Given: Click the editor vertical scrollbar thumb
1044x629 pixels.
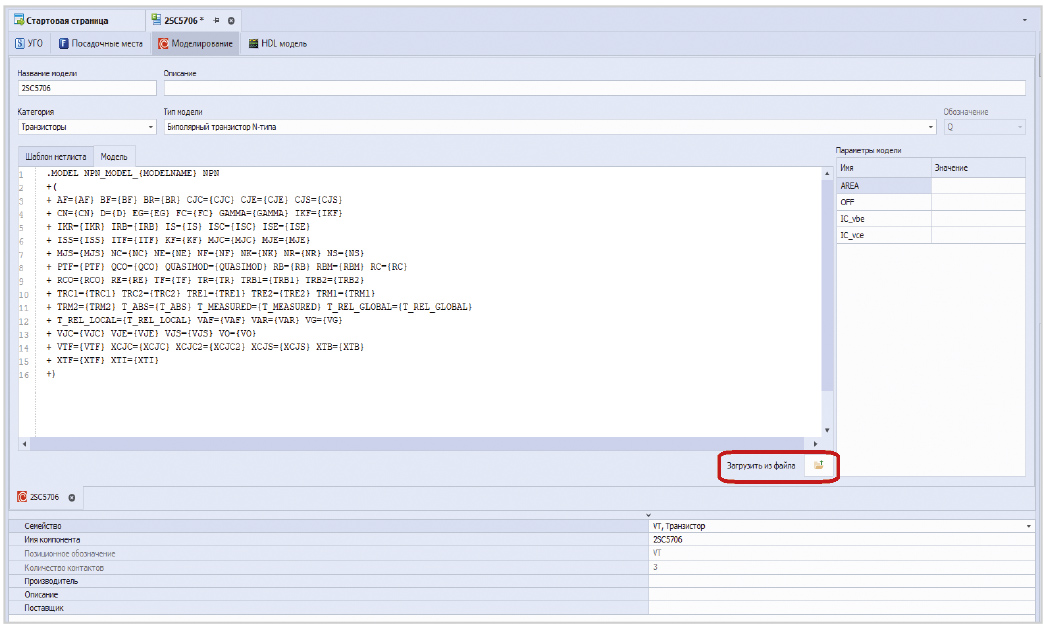Looking at the screenshot, I should pyautogui.click(x=827, y=284).
